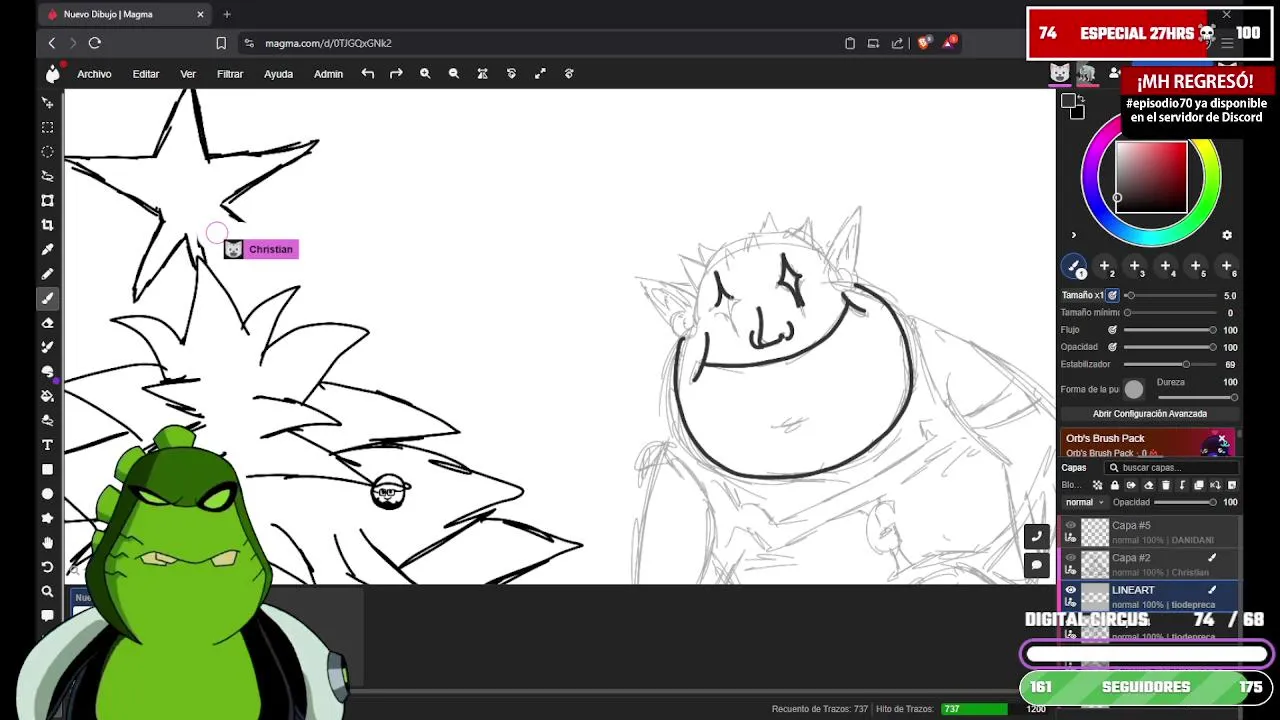Select the Eraser tool
The width and height of the screenshot is (1280, 720).
(x=47, y=323)
